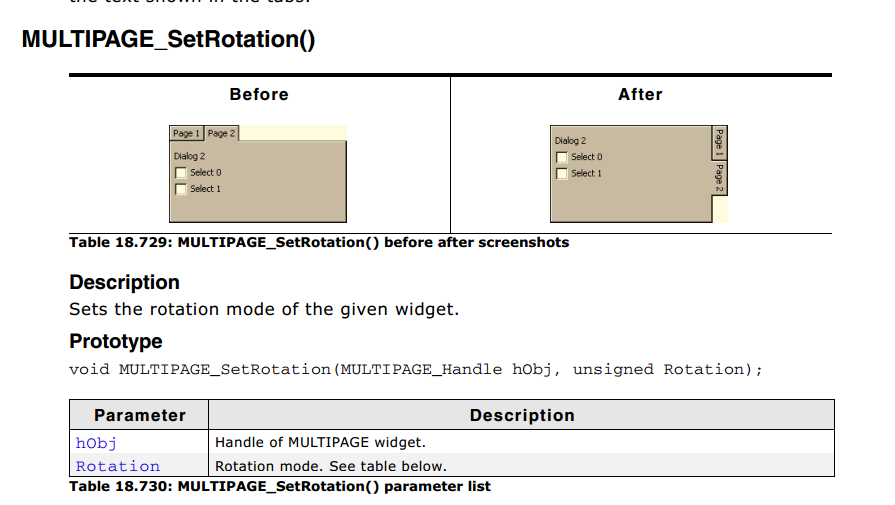This screenshot has height=505, width=895.
Task: Click the Before column header
Action: [x=259, y=94]
